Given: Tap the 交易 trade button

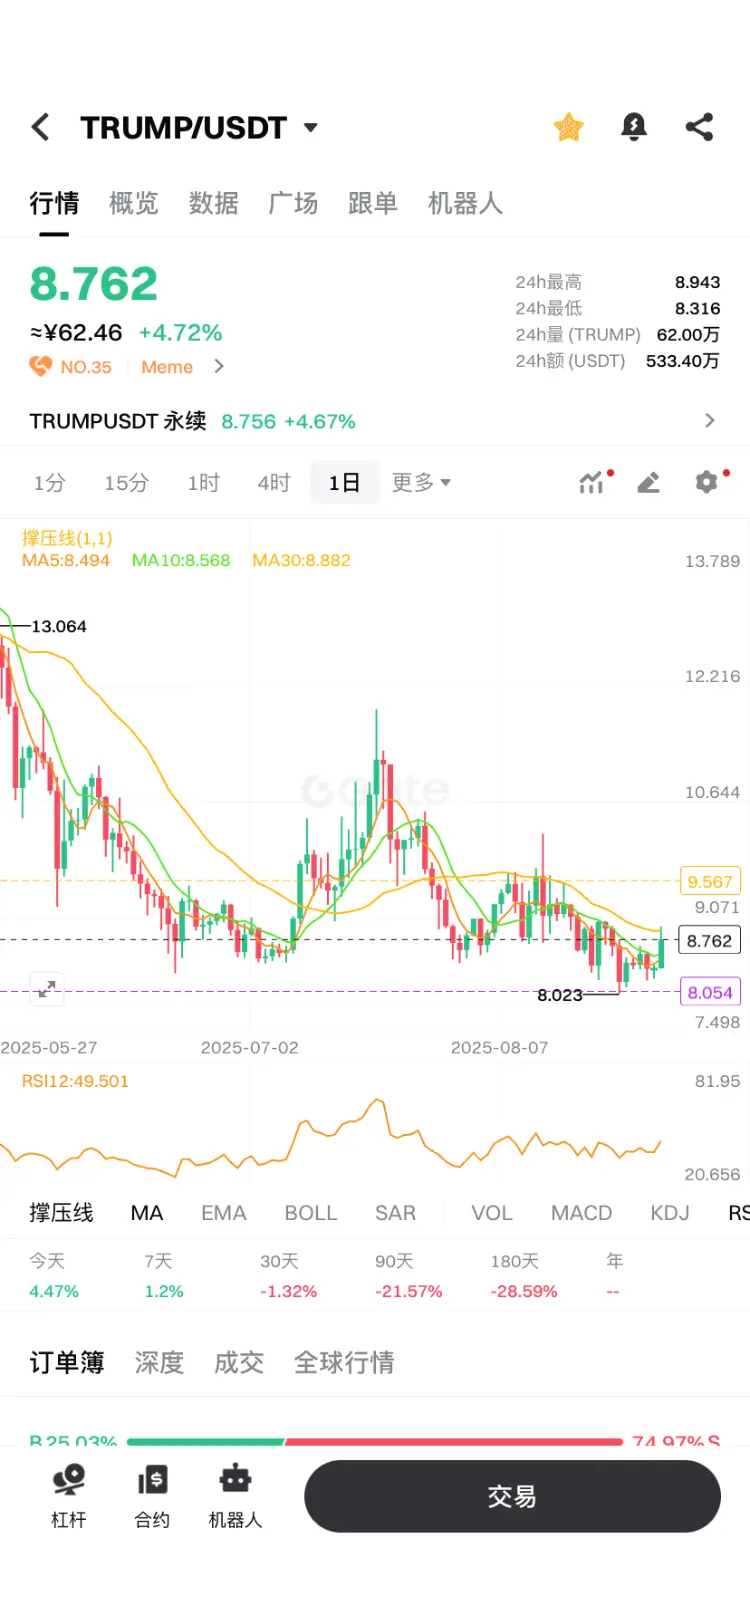Looking at the screenshot, I should [x=512, y=1496].
